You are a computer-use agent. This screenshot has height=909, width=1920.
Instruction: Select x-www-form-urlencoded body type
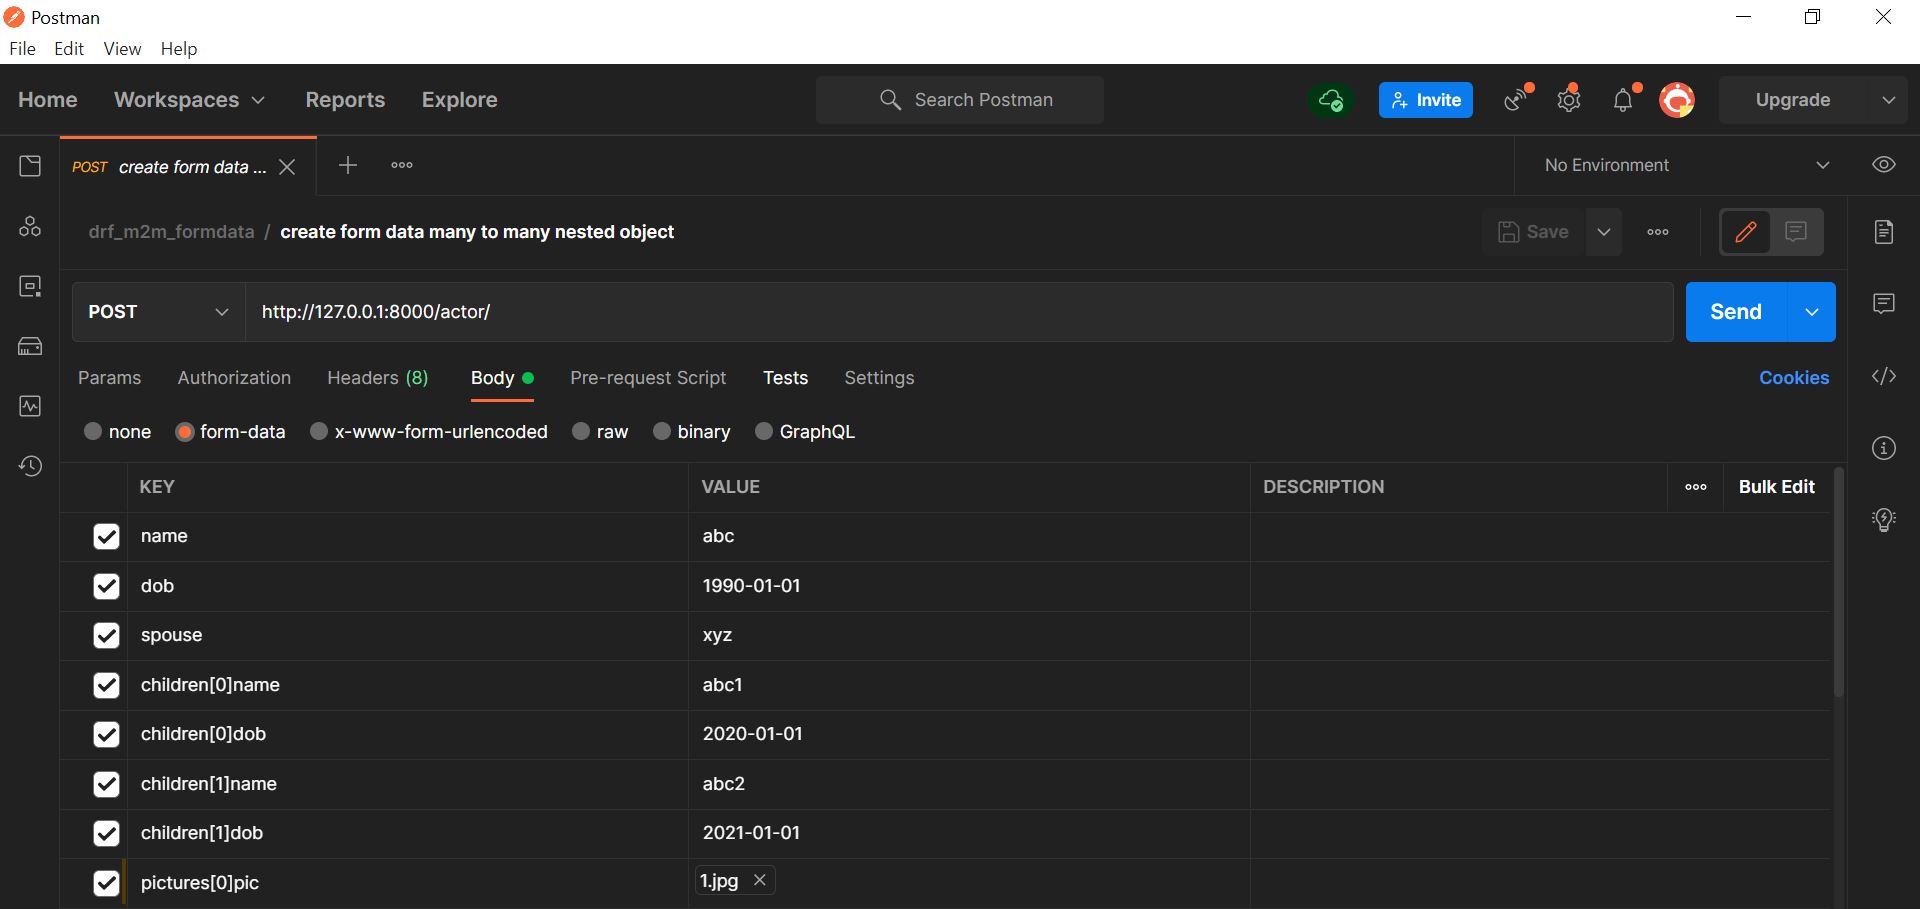point(319,431)
